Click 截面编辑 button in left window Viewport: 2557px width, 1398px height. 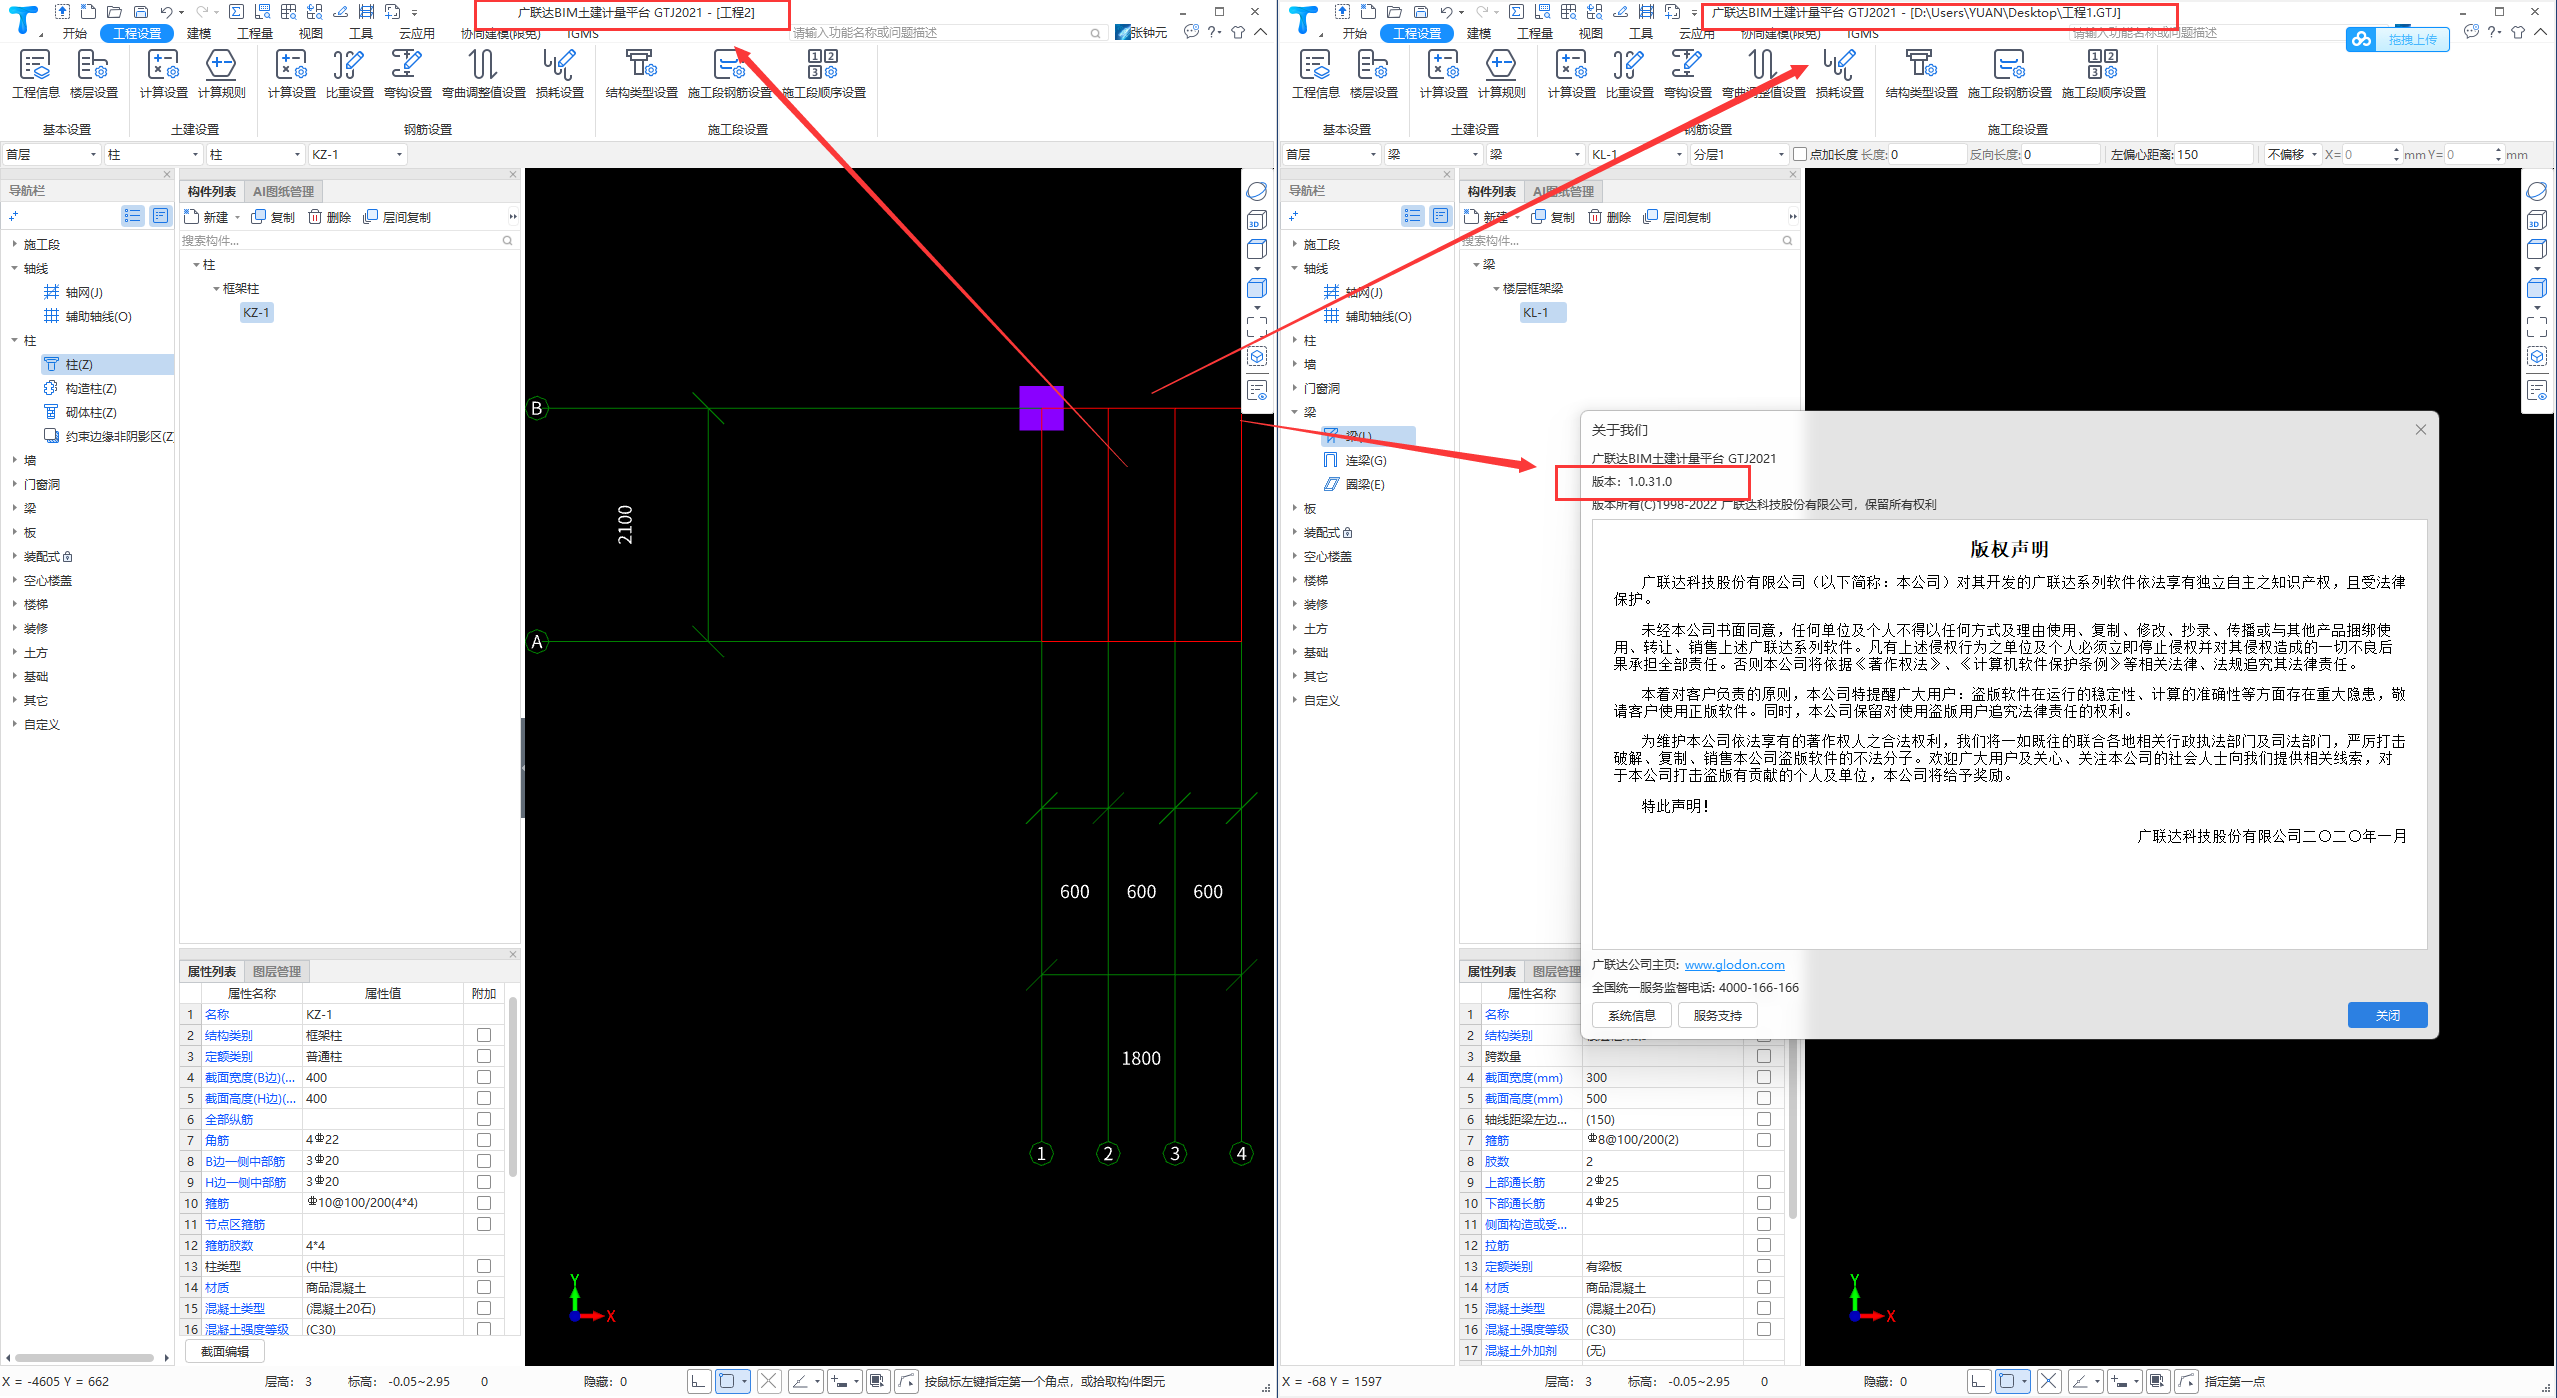(x=224, y=1351)
